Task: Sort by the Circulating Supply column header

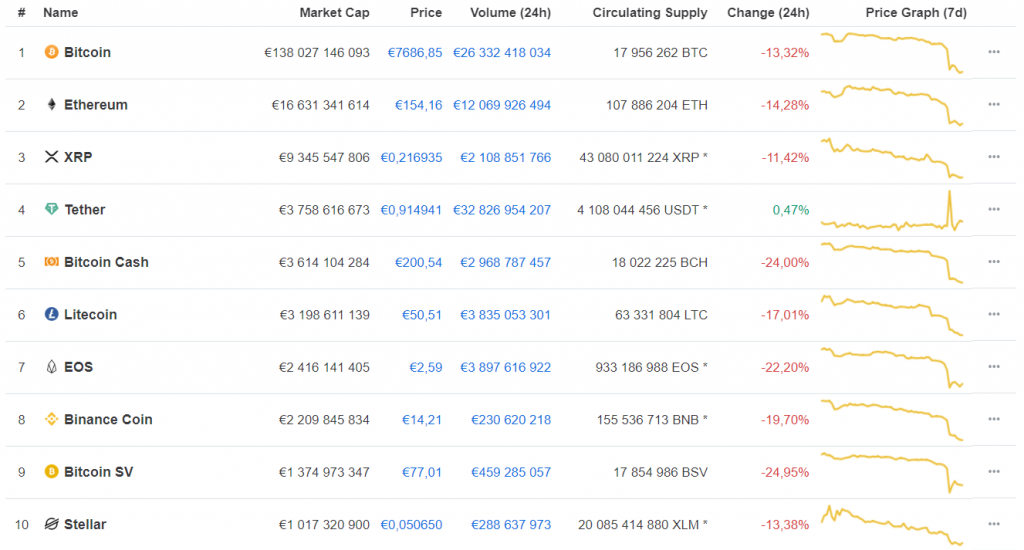Action: (x=650, y=12)
